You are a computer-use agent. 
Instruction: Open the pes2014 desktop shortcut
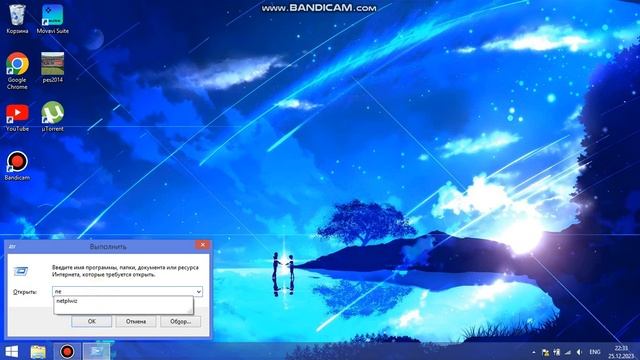(53, 67)
